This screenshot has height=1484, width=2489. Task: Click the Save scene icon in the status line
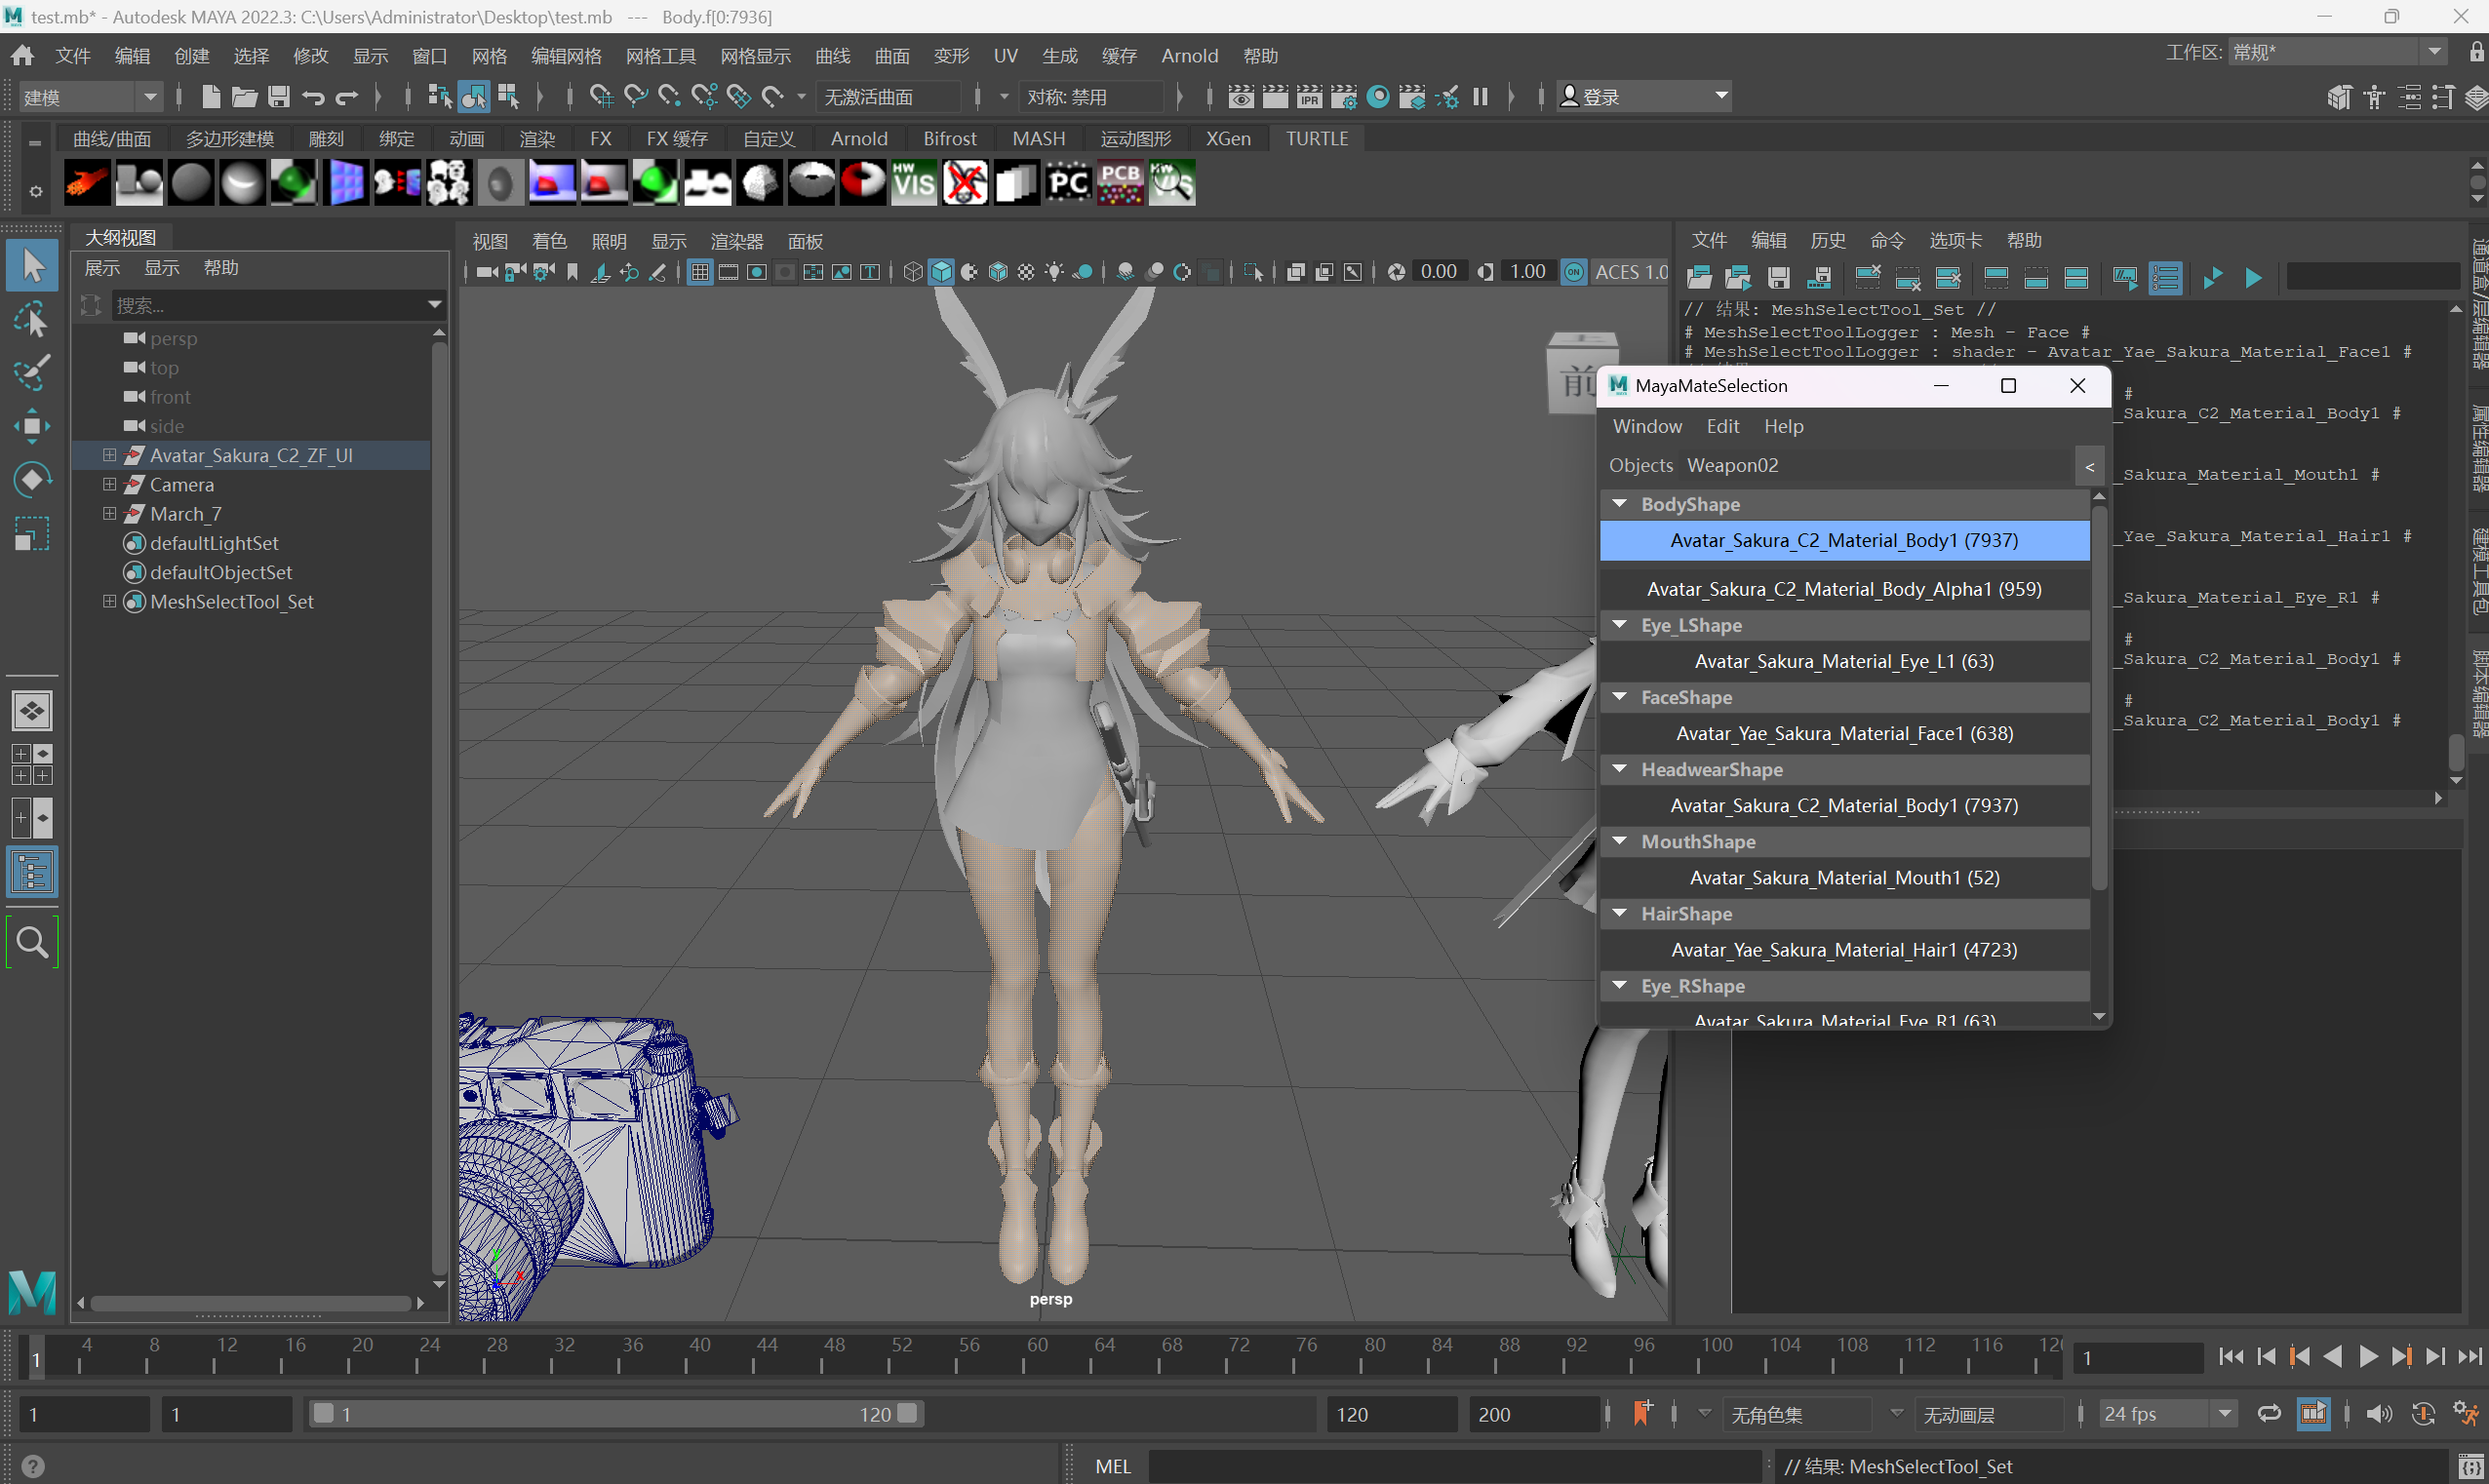click(x=279, y=97)
